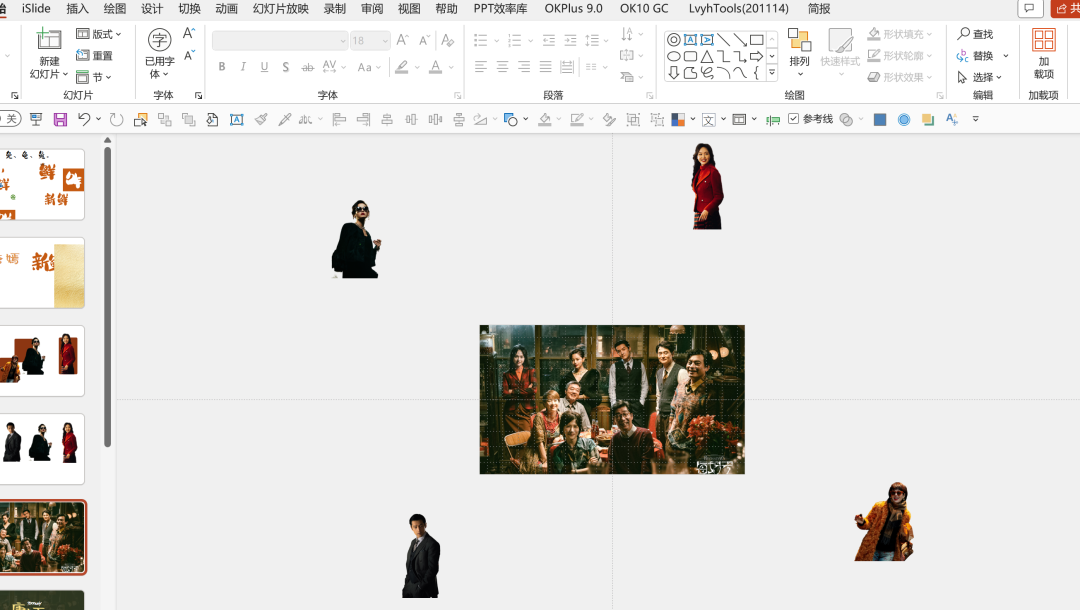Expand the shapes gallery more arrow
The width and height of the screenshot is (1080, 610).
[x=772, y=72]
